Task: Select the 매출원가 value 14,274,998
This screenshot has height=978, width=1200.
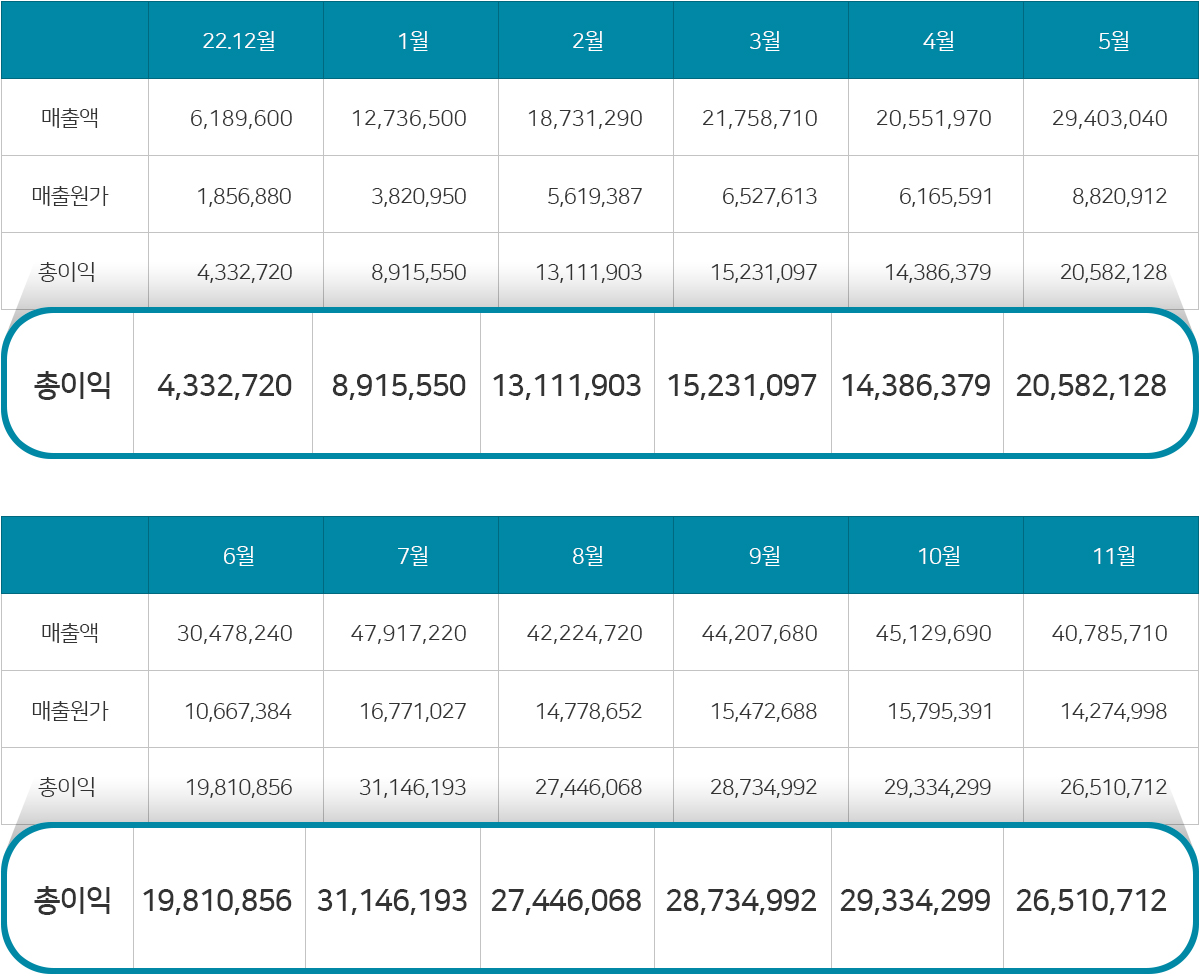Action: pos(1113,711)
